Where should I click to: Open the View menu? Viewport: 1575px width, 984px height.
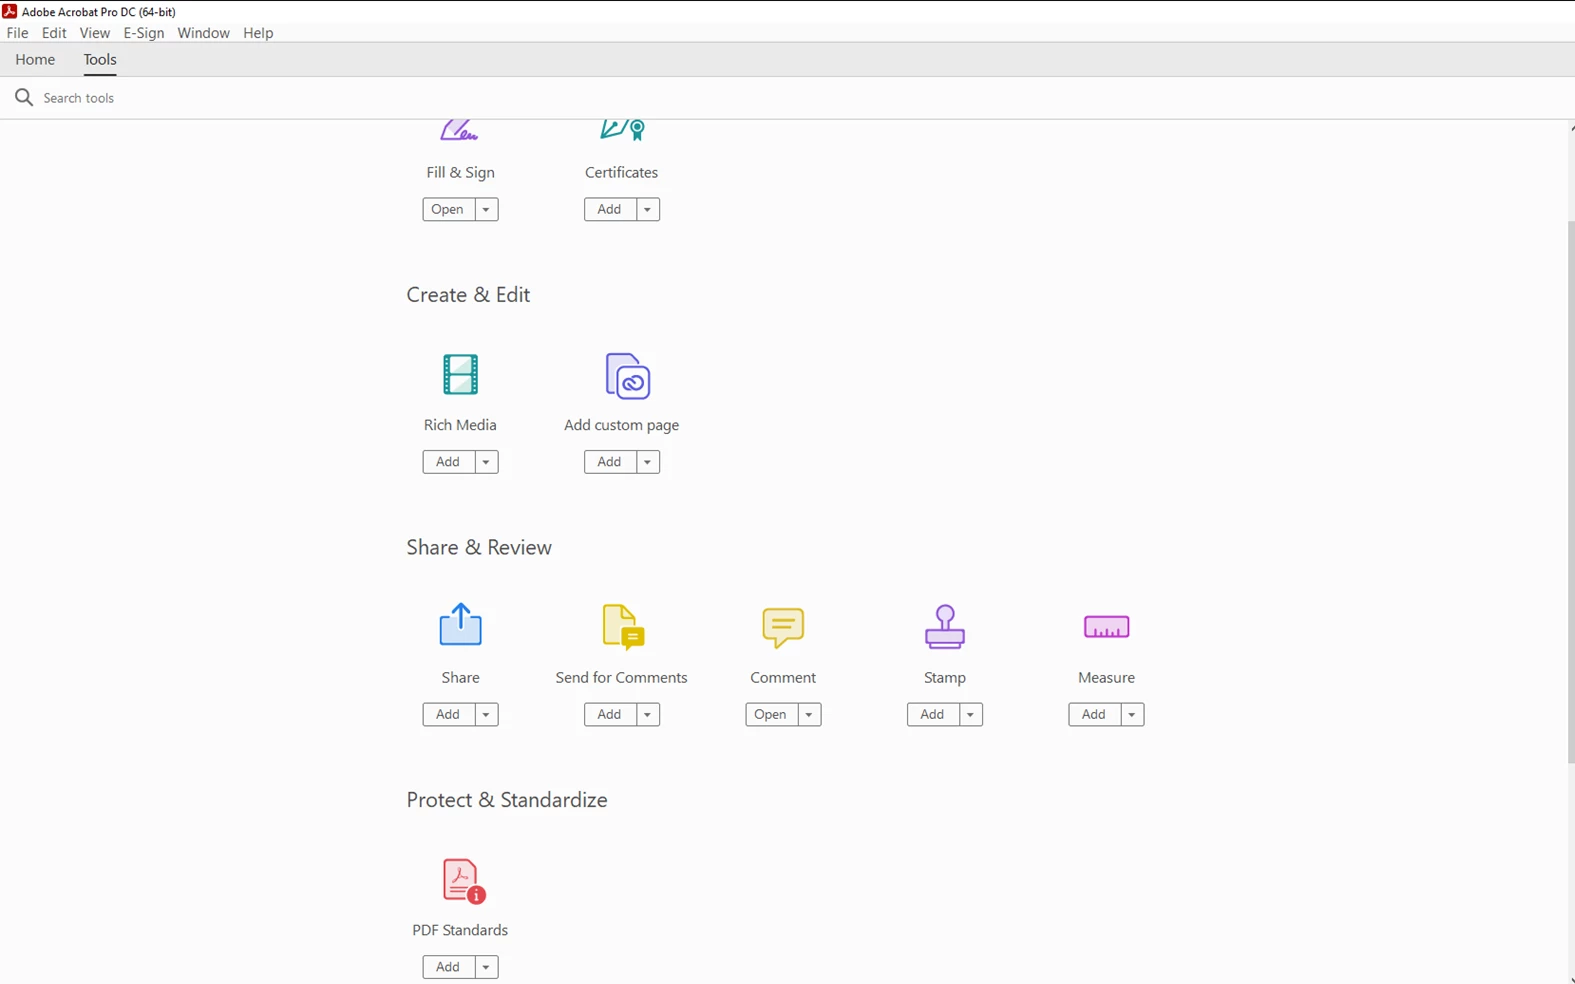click(94, 33)
